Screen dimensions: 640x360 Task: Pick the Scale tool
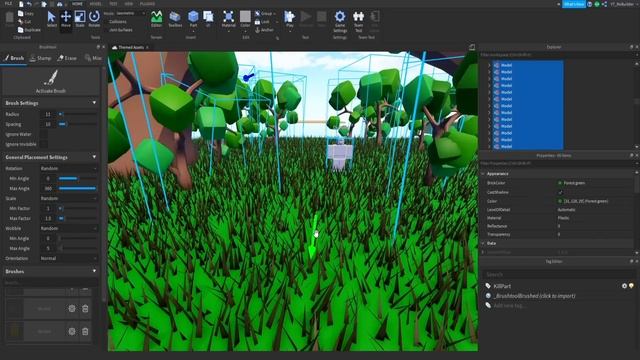[80, 19]
